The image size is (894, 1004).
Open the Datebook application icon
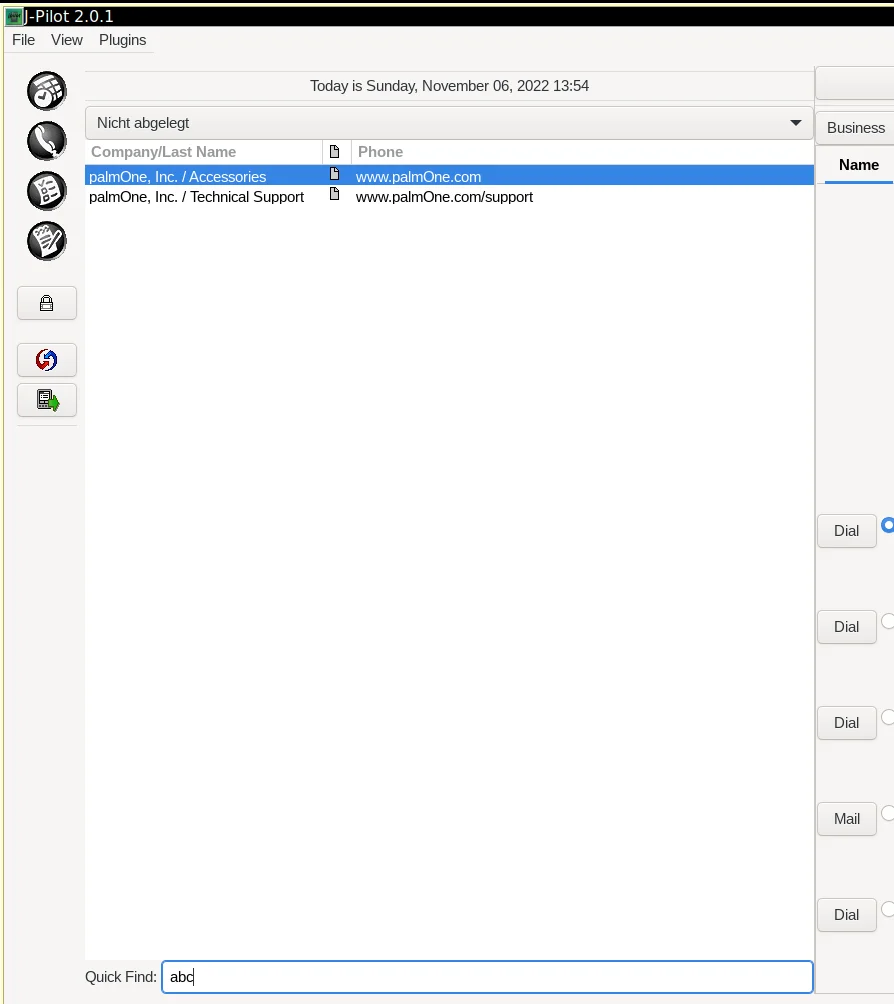click(47, 91)
